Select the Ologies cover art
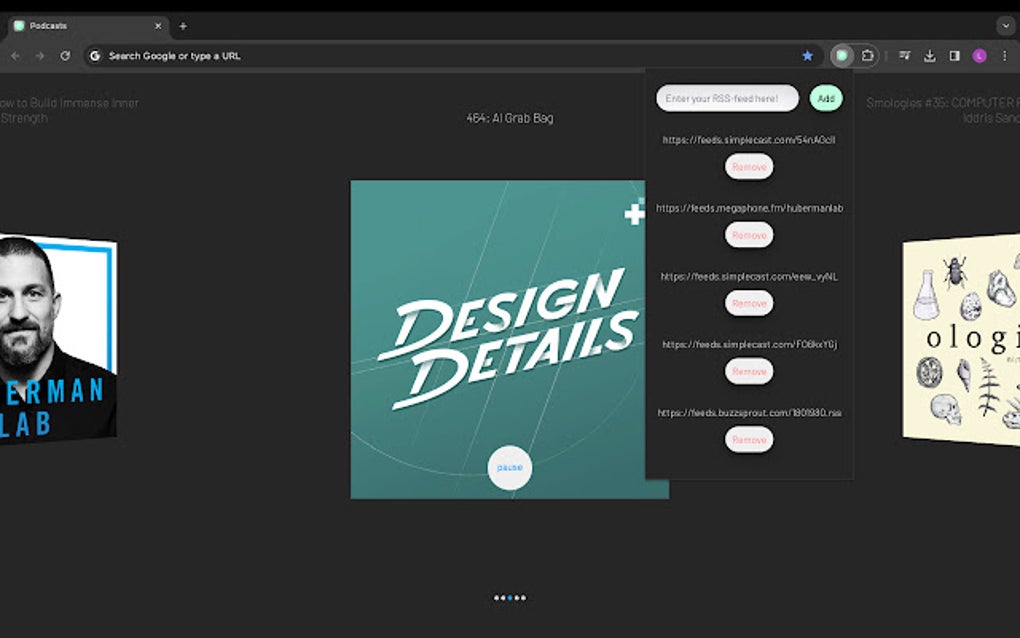Viewport: 1020px width, 638px height. click(x=961, y=339)
